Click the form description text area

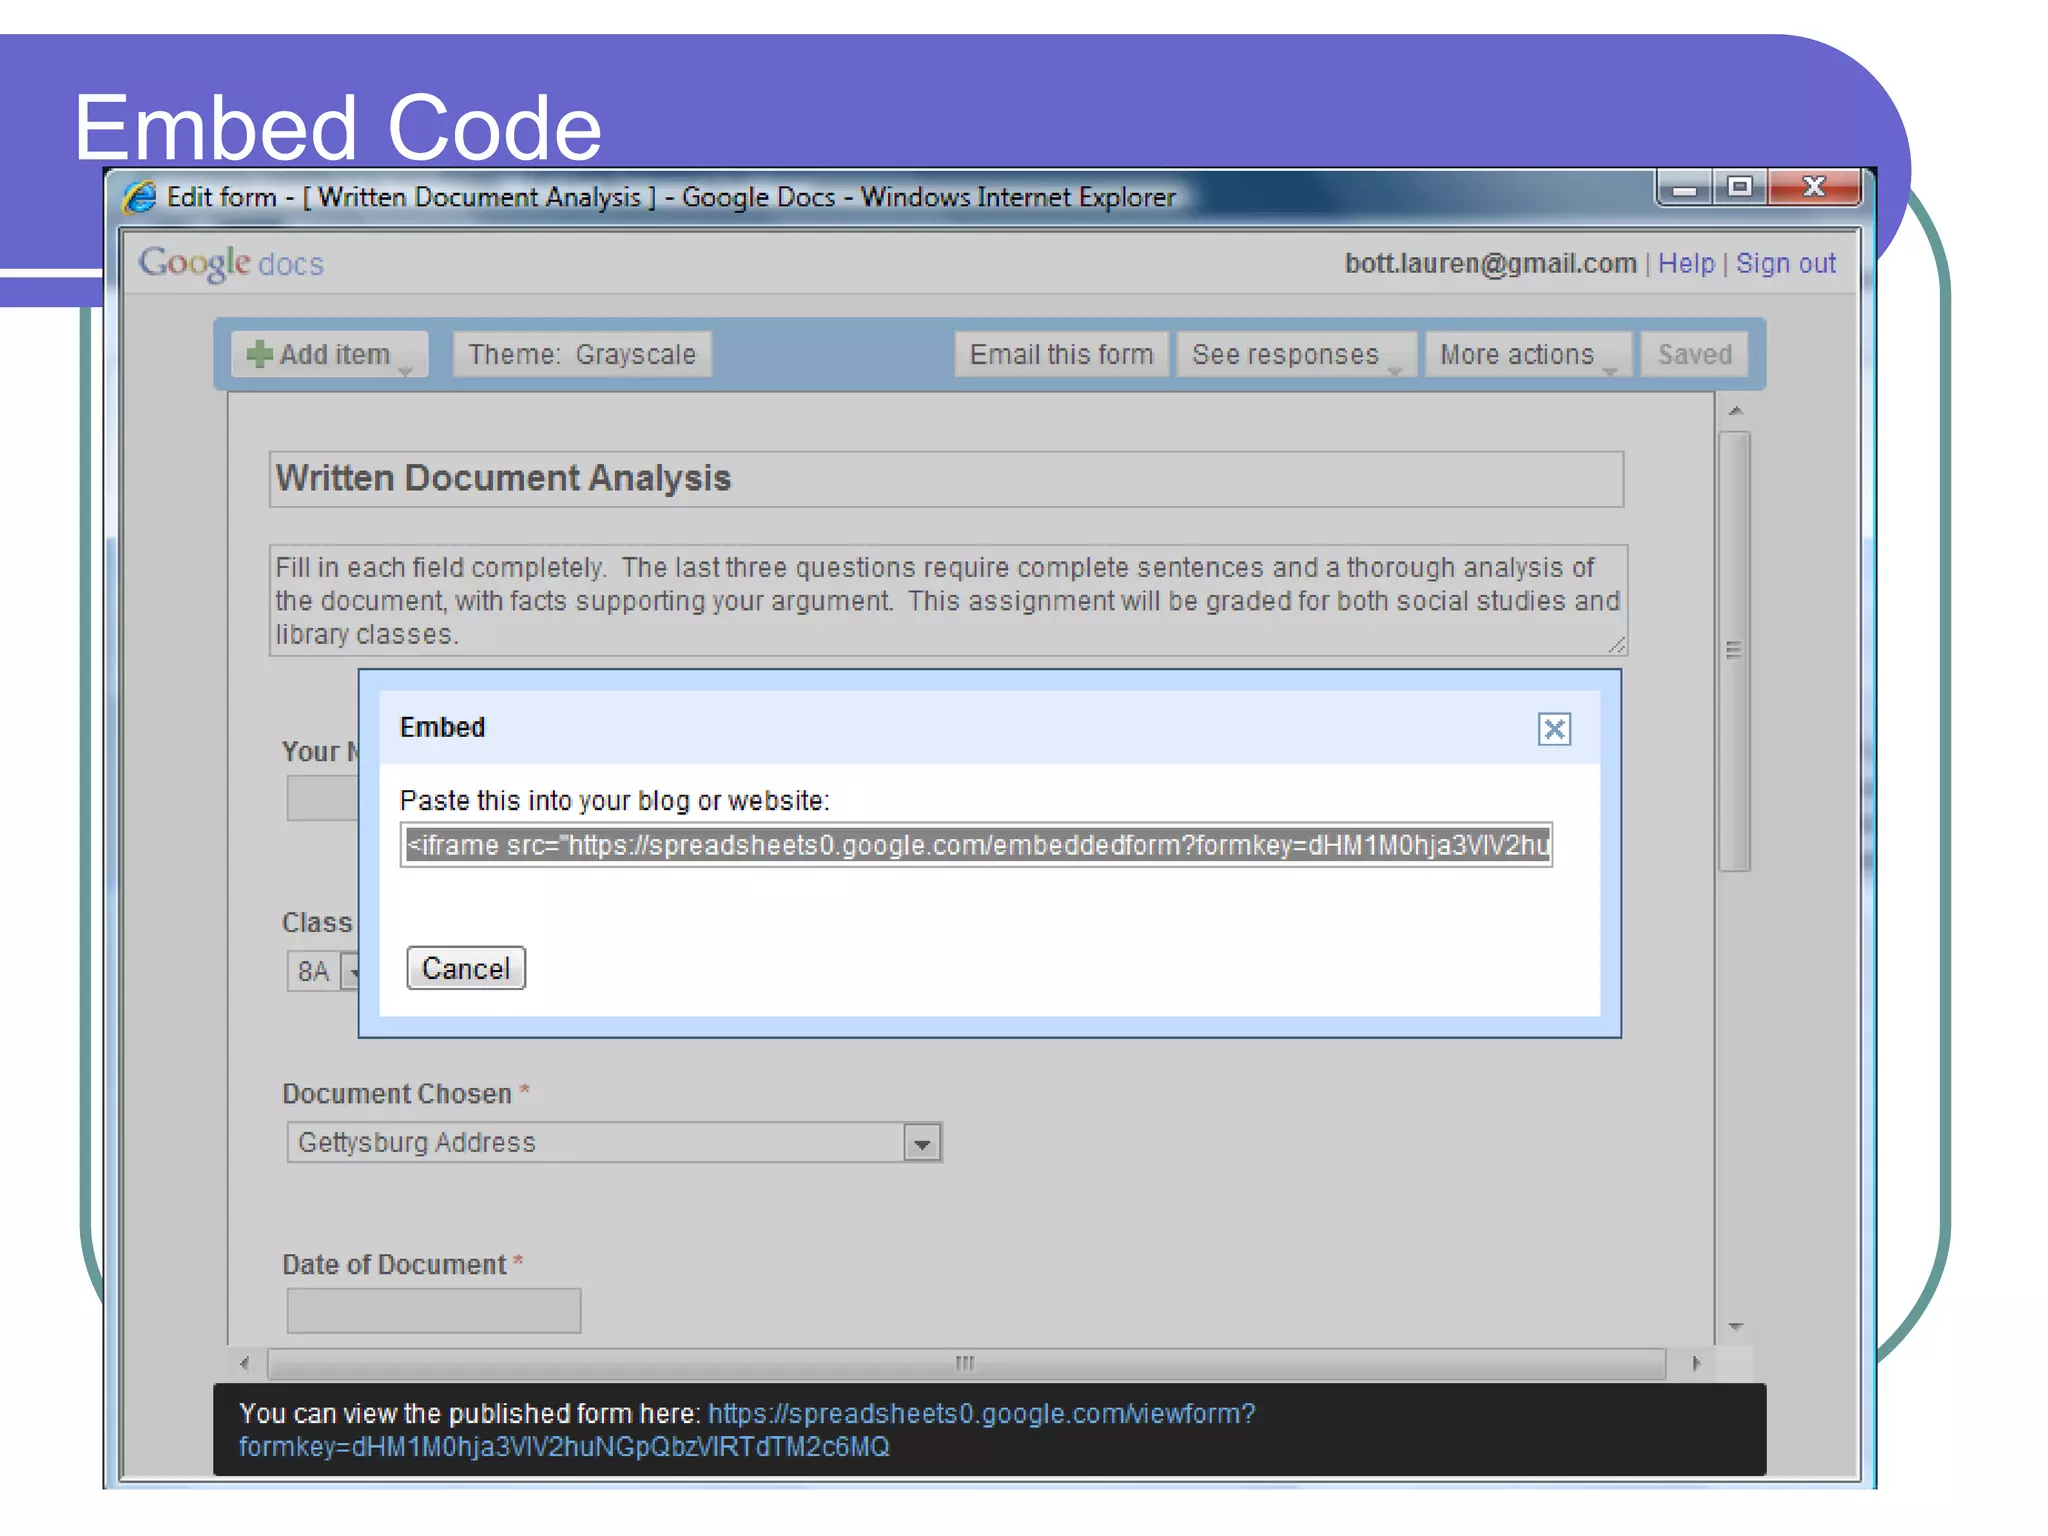948,600
